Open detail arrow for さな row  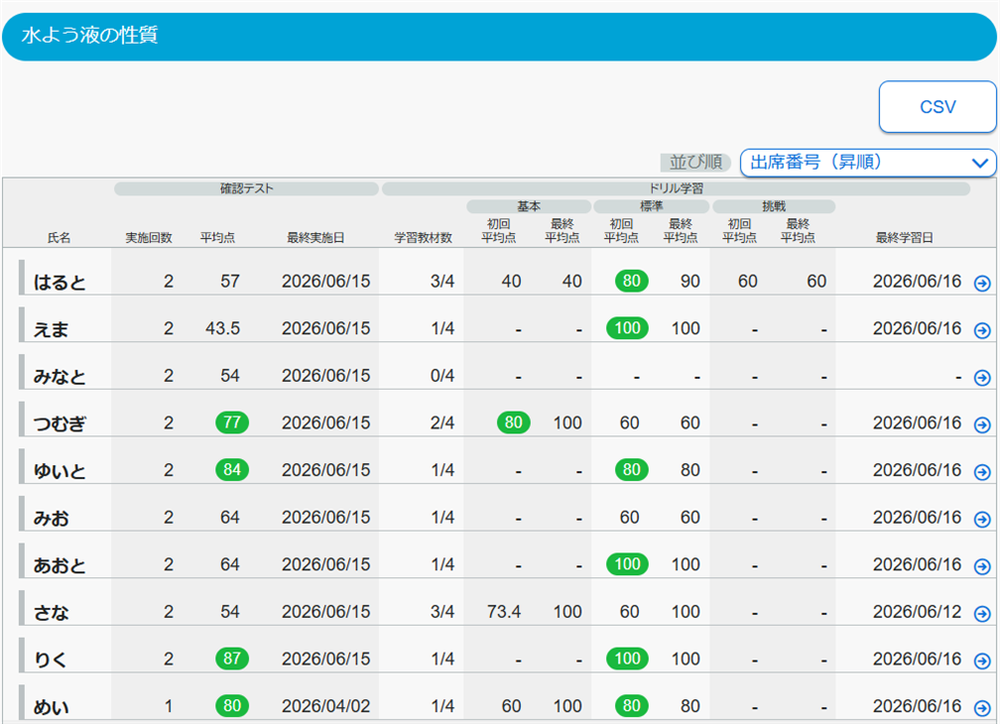(982, 614)
